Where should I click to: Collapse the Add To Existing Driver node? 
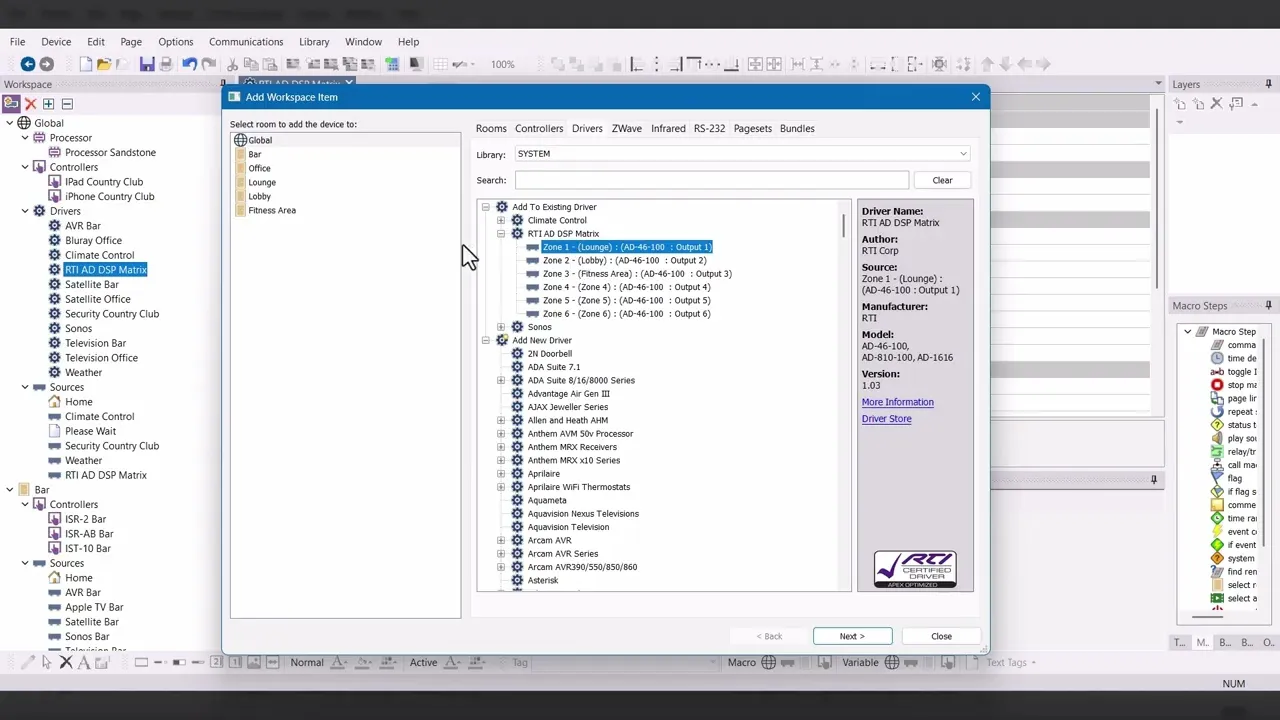pos(486,207)
